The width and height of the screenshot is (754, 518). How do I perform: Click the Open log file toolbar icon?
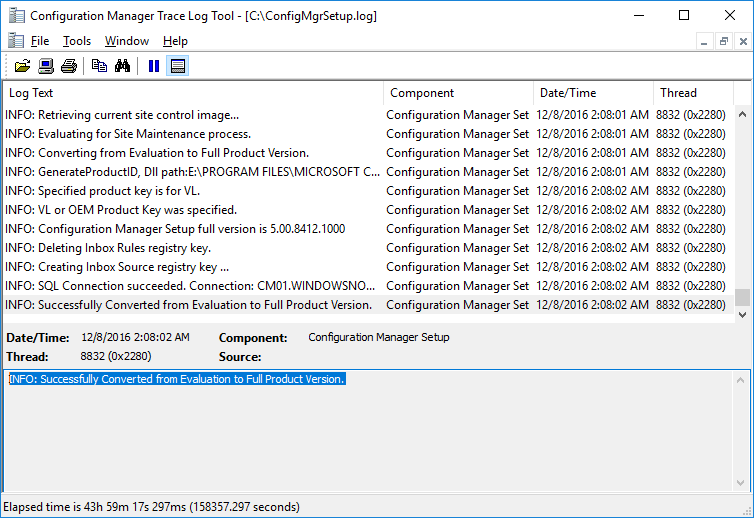point(22,66)
